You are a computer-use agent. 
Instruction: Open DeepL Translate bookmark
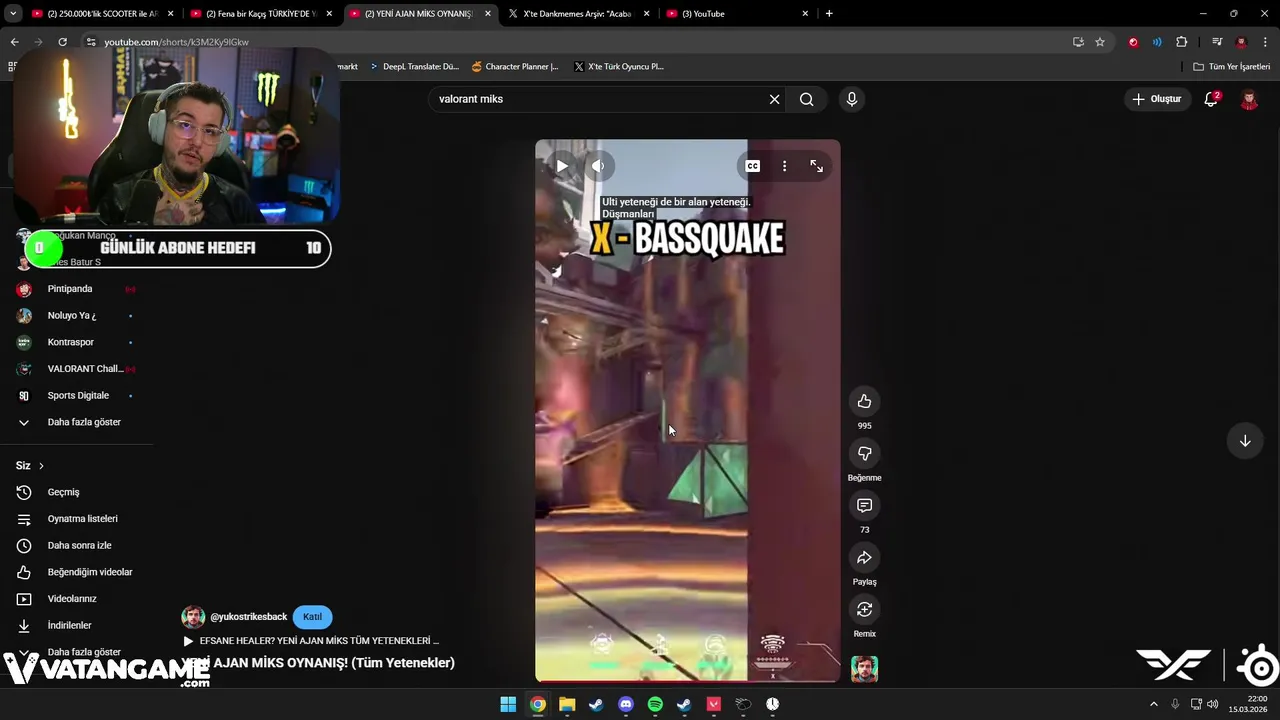coord(413,67)
